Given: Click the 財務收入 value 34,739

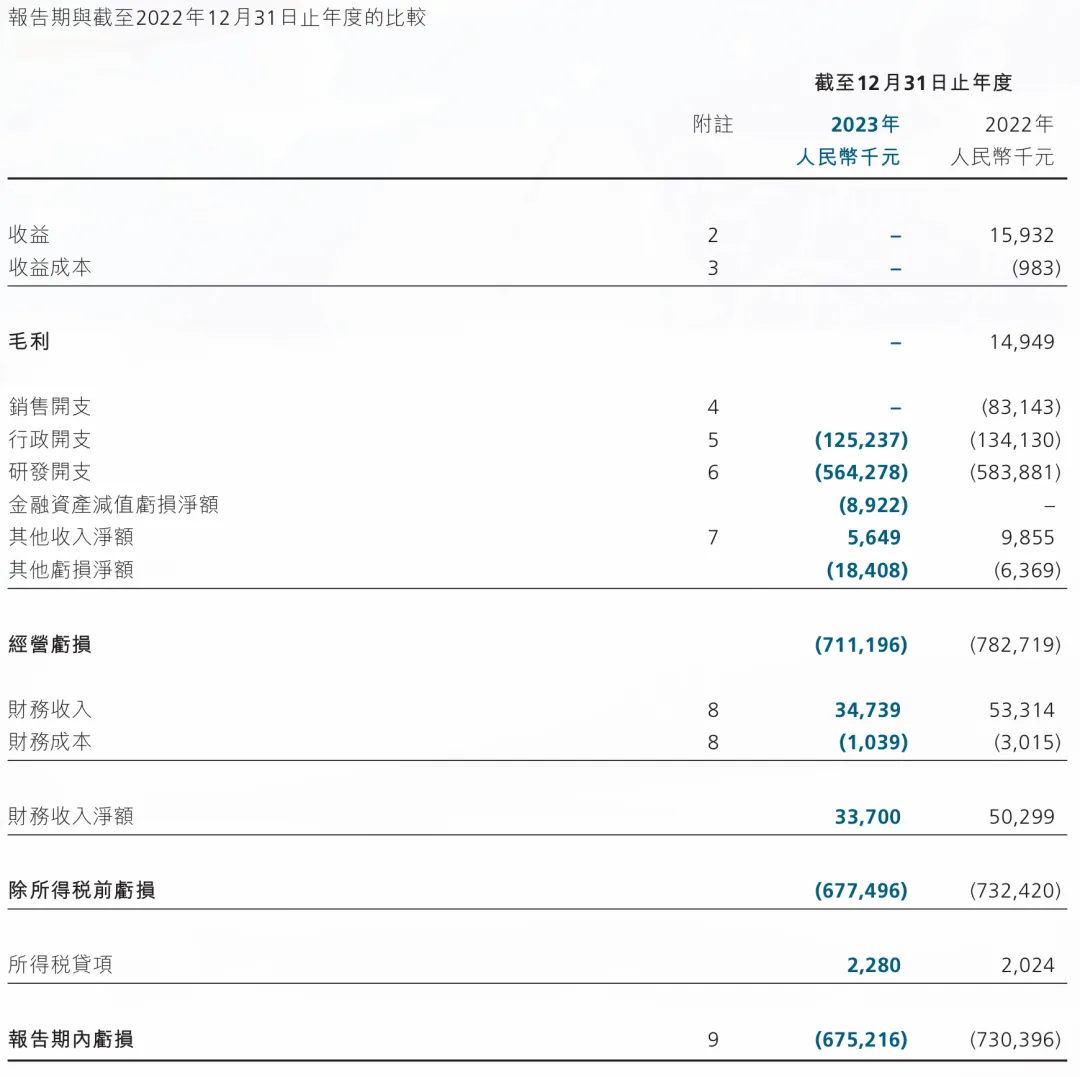Looking at the screenshot, I should click(867, 710).
